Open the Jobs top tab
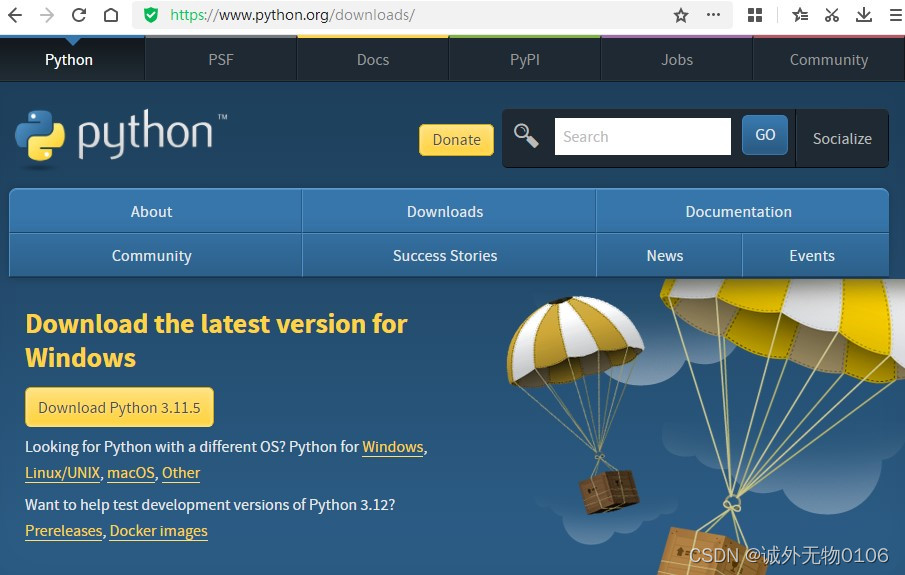This screenshot has width=905, height=575. point(677,60)
